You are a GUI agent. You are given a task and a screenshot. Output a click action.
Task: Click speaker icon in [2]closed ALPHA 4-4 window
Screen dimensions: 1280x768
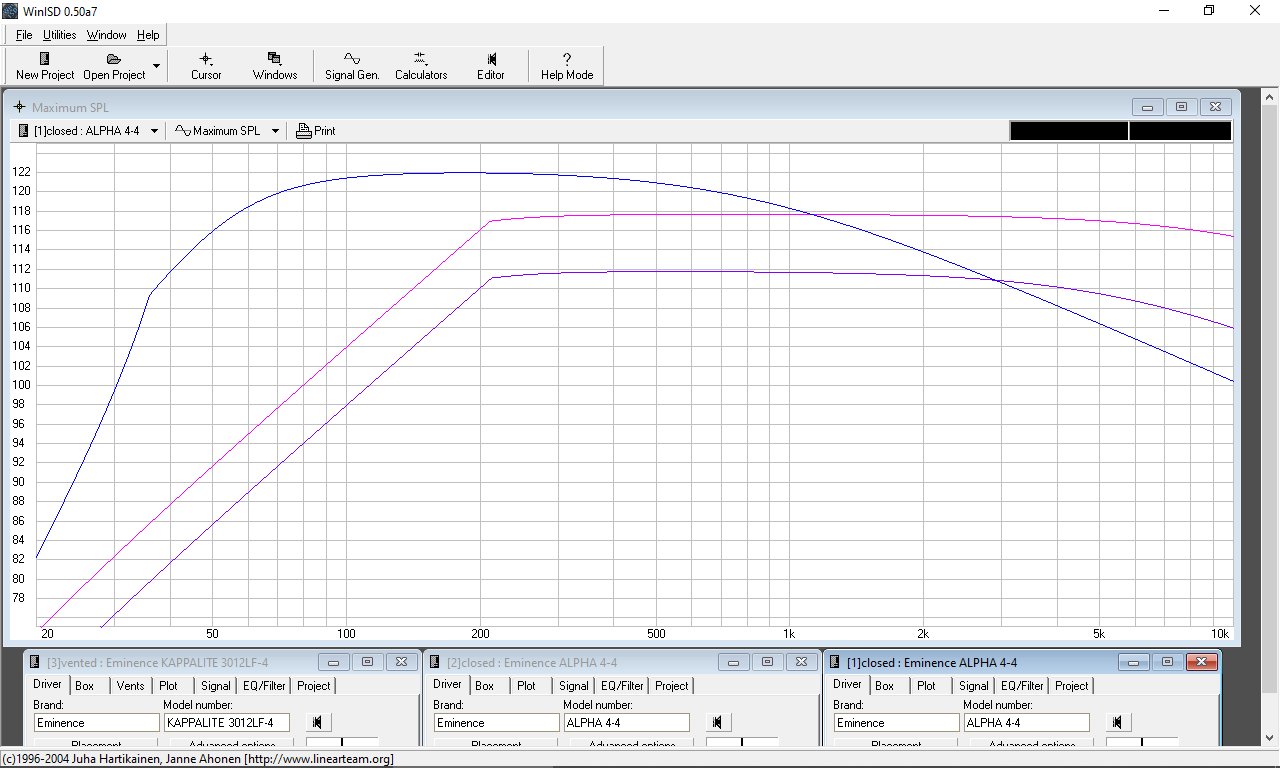click(x=717, y=722)
